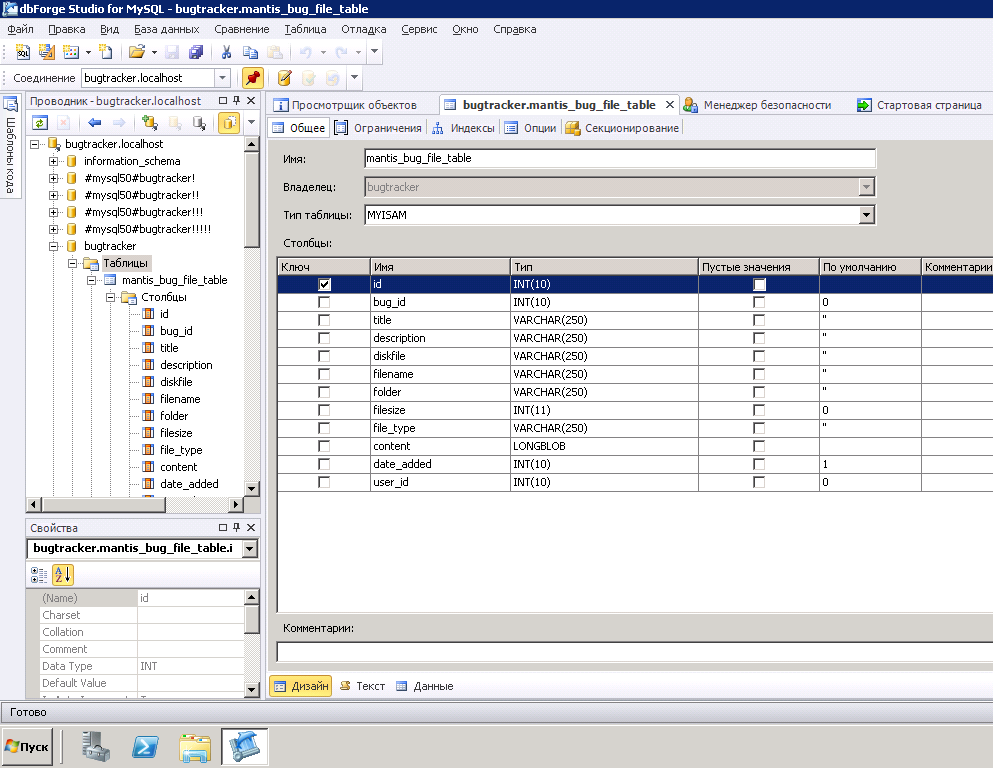Viewport: 993px width, 768px height.
Task: Click the alphabetical sort icon in properties
Action: [62, 574]
